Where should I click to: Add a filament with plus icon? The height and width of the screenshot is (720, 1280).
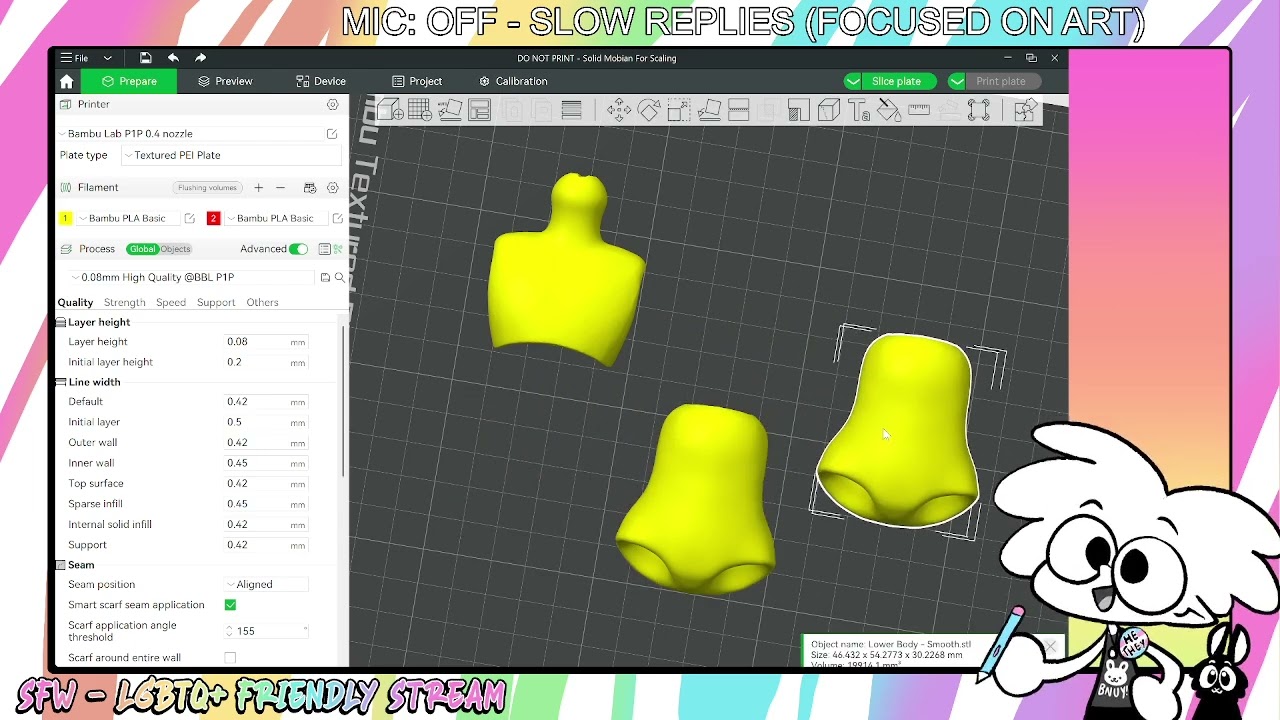(258, 188)
